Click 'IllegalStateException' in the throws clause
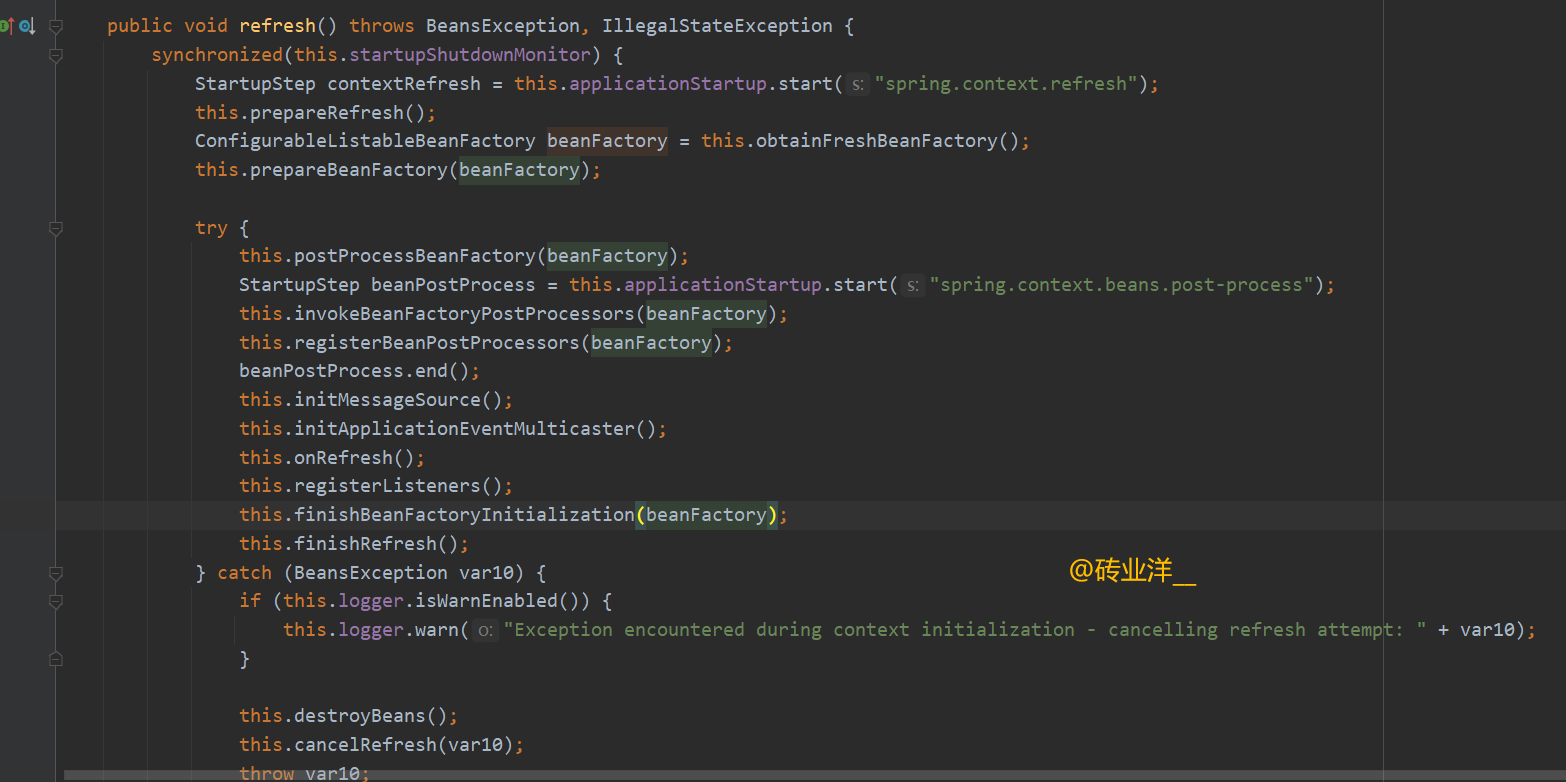The image size is (1566, 782). click(x=717, y=26)
